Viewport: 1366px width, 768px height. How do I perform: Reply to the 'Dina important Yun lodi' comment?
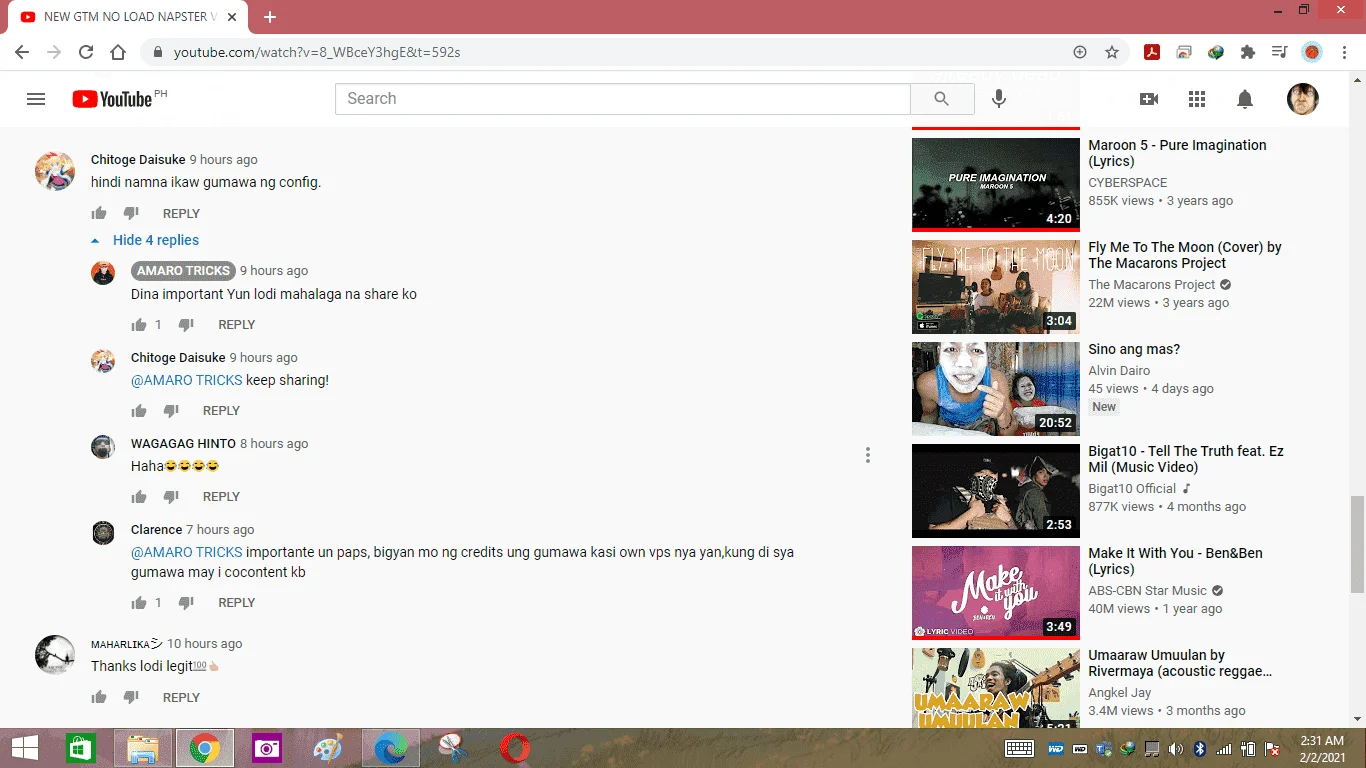pos(237,325)
